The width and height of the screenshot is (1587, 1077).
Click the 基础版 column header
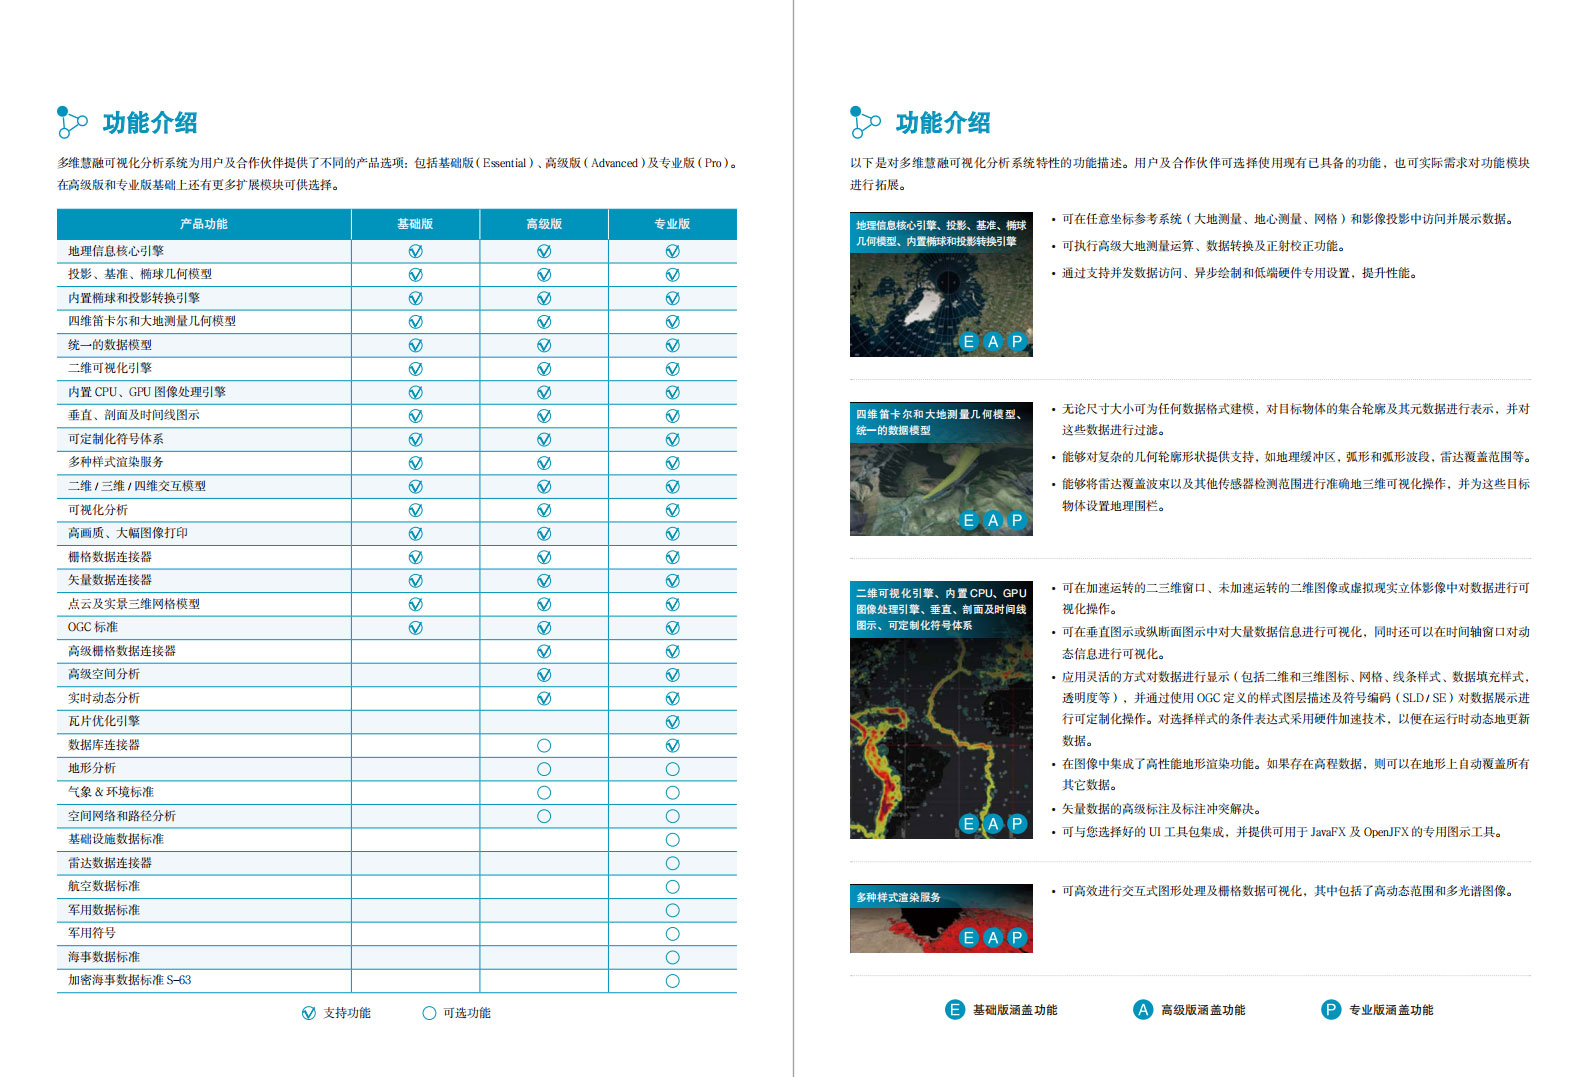(x=415, y=224)
